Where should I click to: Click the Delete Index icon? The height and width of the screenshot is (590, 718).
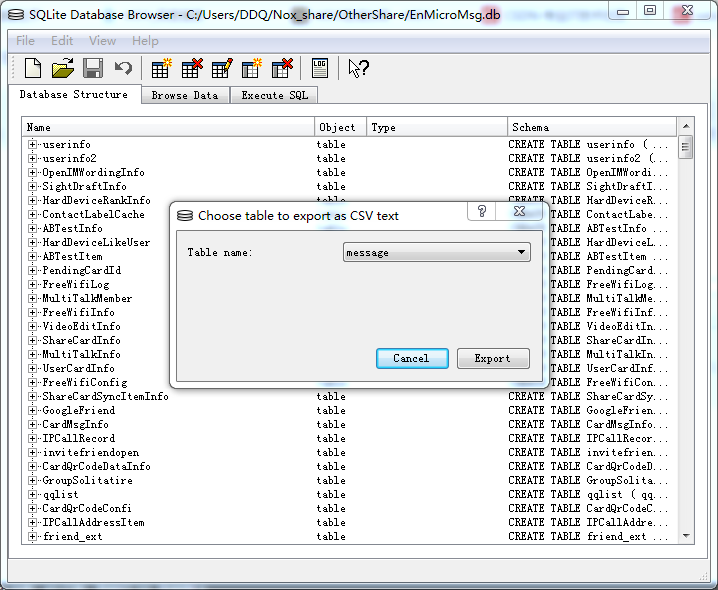(x=282, y=68)
